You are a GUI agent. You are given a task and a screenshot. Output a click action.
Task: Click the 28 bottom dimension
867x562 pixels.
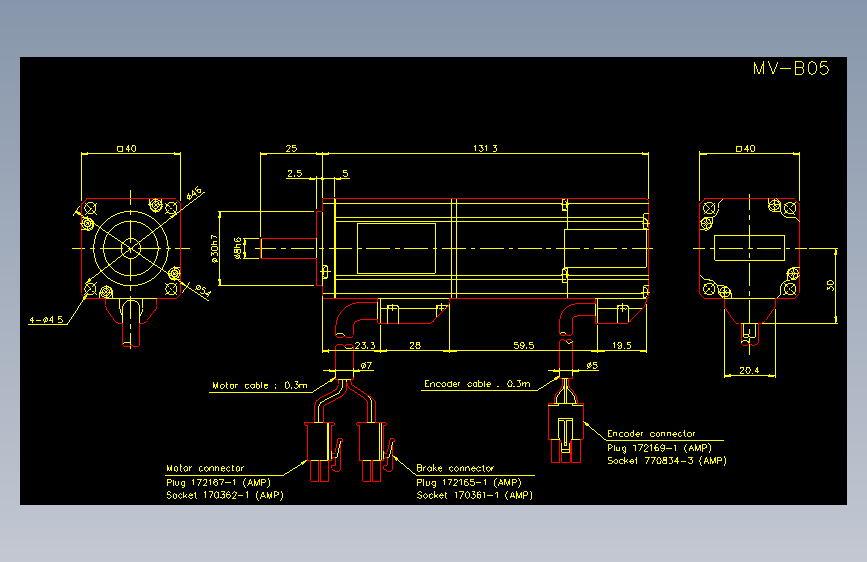coord(415,345)
